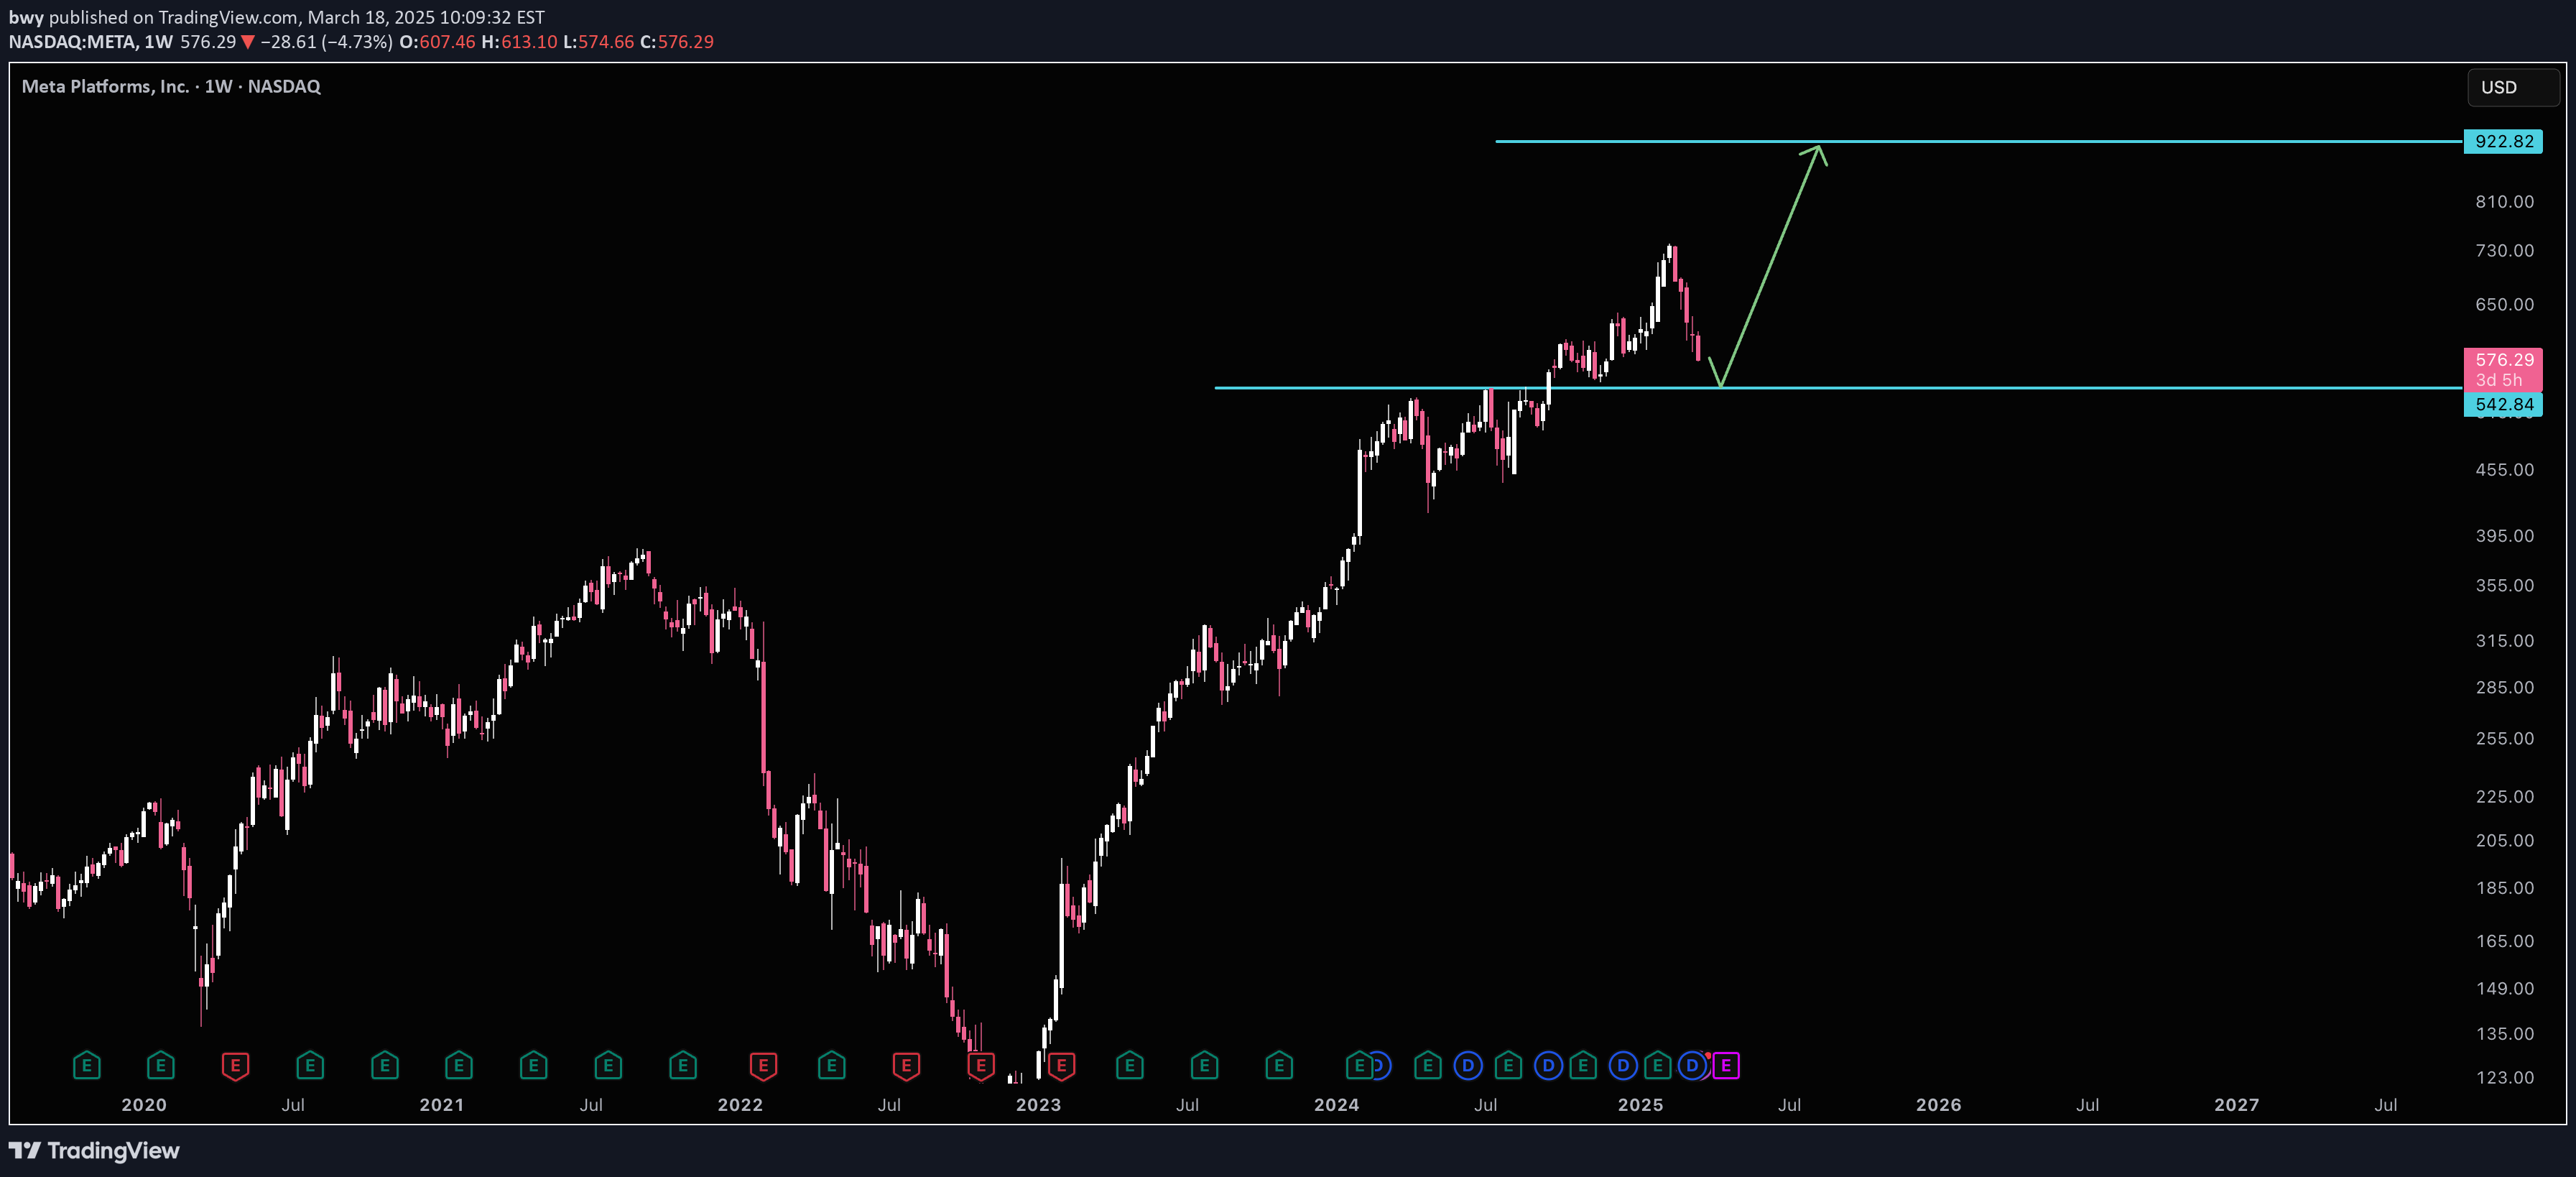The height and width of the screenshot is (1177, 2576).
Task: Click the green earnings marker just after 2020
Action: click(161, 1066)
